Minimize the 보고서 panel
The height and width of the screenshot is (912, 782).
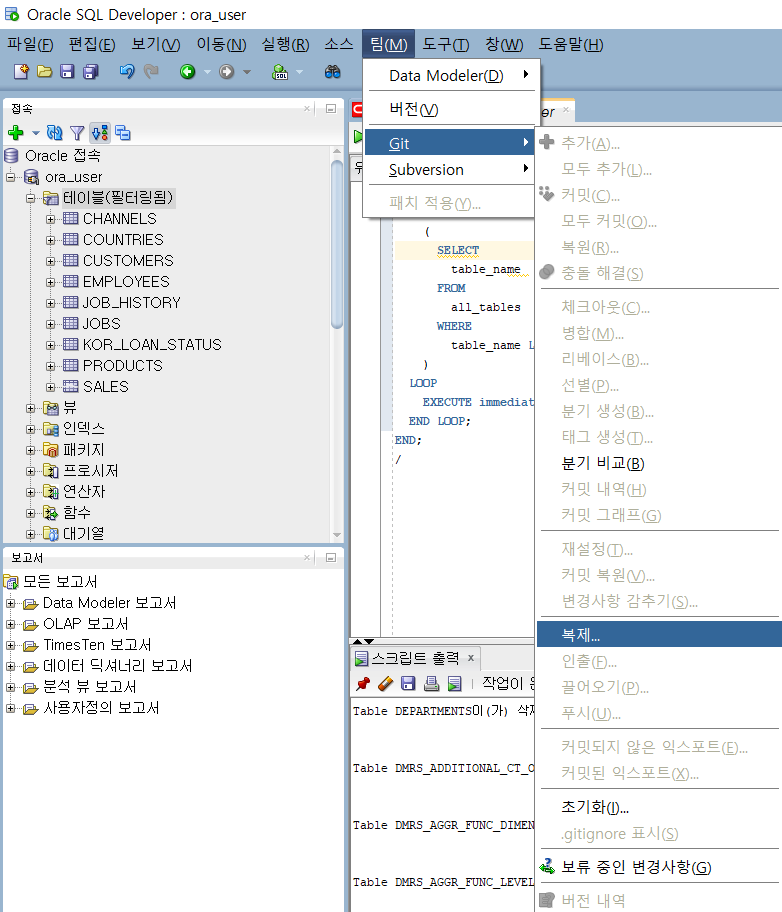click(331, 558)
